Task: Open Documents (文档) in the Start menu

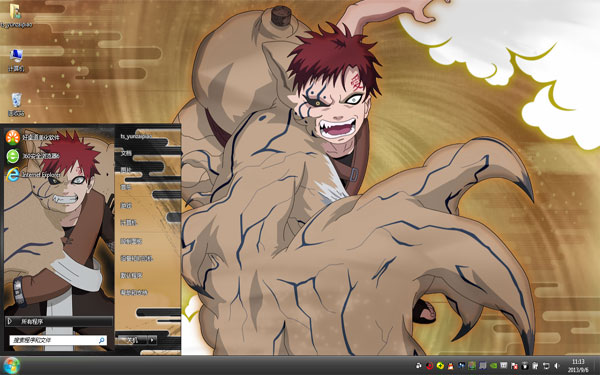Action: tap(126, 153)
